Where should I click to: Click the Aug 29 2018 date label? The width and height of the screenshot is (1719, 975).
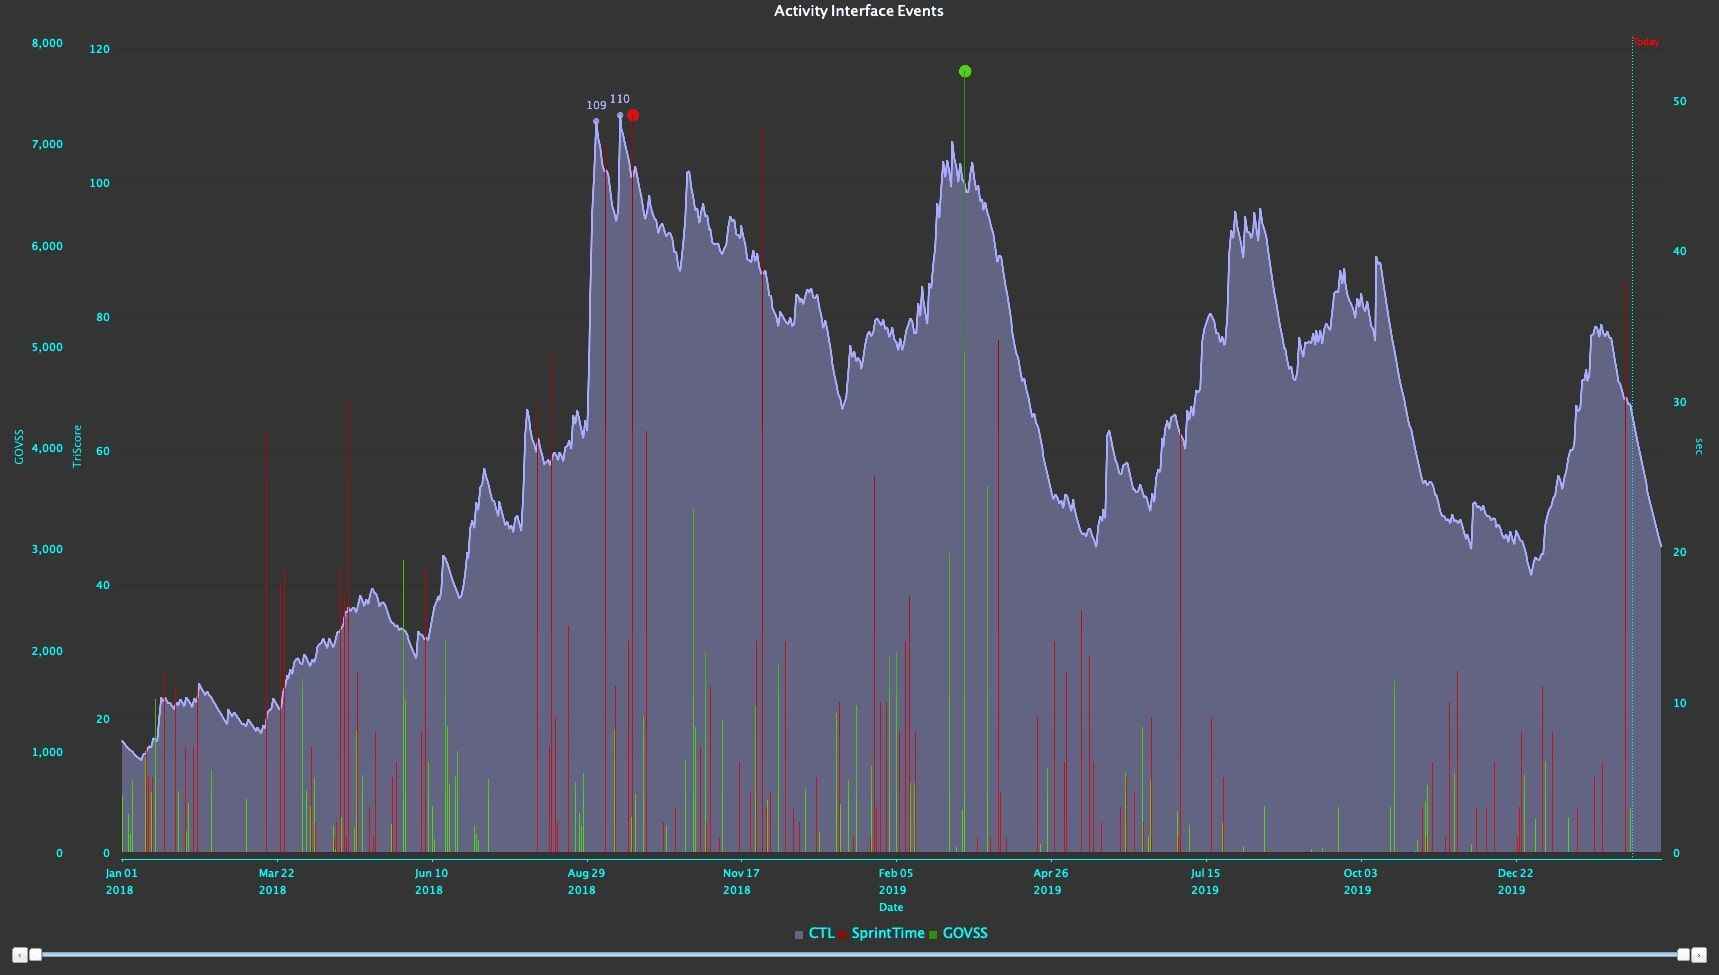coord(585,881)
